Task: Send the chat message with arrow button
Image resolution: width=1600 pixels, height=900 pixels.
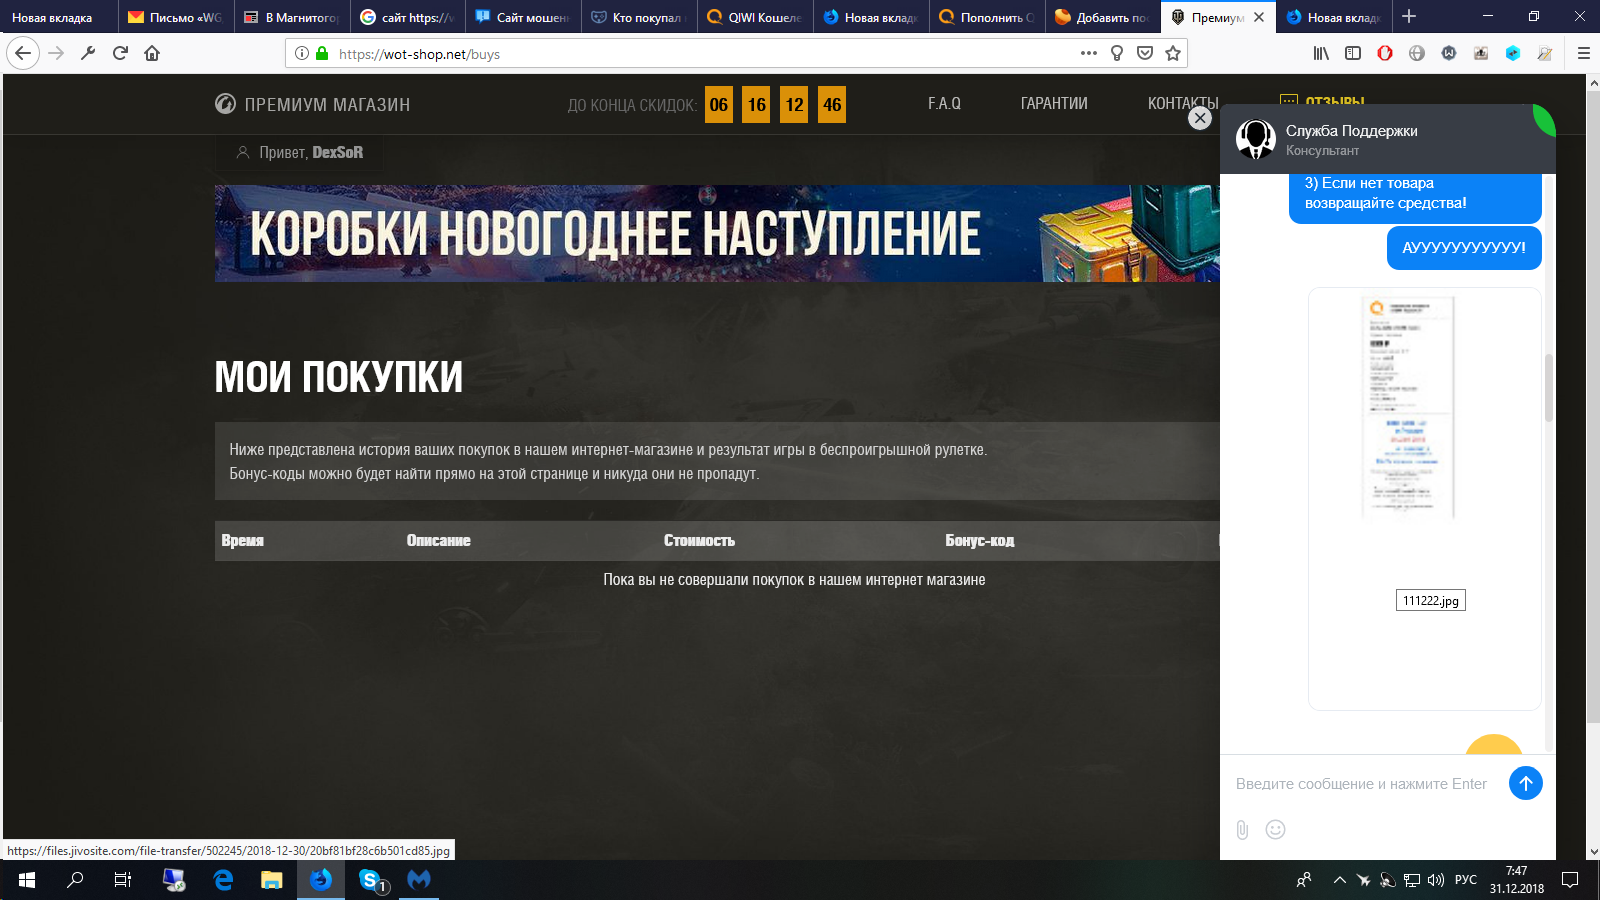Action: pos(1526,783)
